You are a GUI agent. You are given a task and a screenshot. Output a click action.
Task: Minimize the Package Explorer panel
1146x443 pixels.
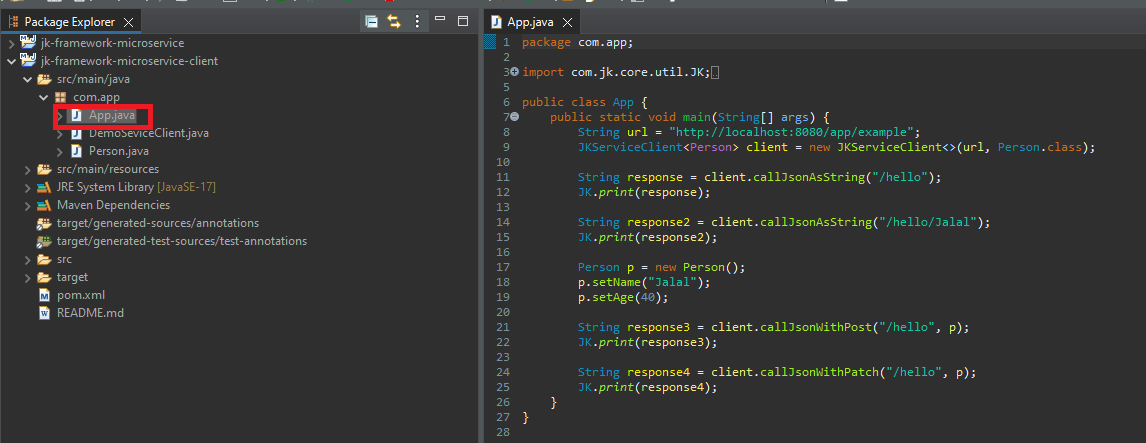point(440,20)
